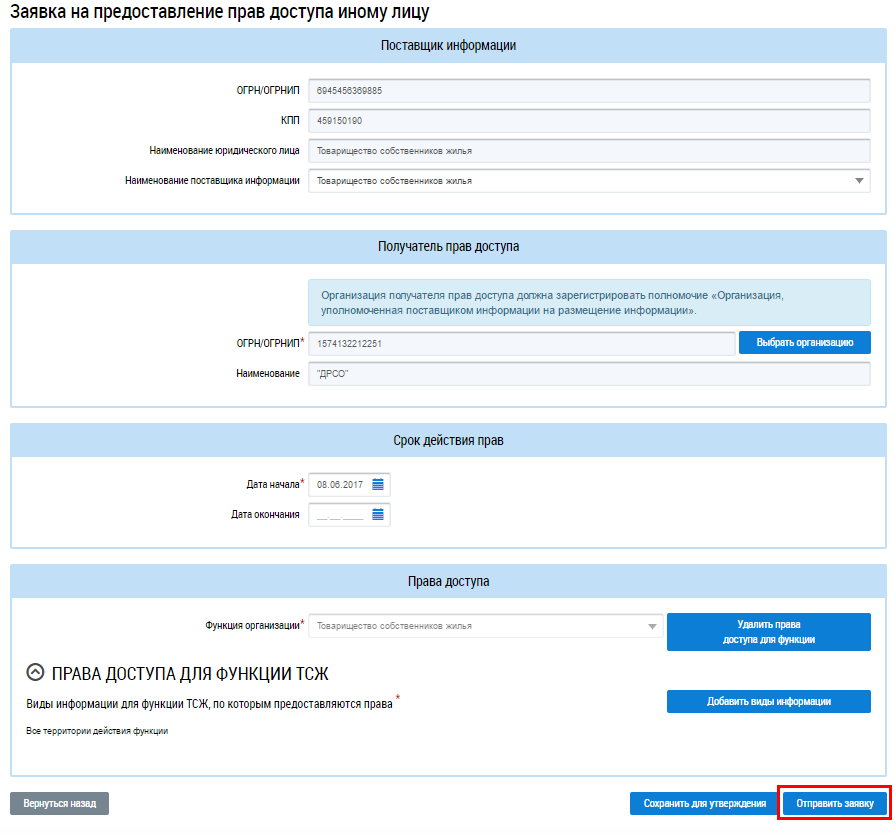This screenshot has width=895, height=834.
Task: Click Удалить права доступа для функции
Action: pyautogui.click(x=768, y=632)
